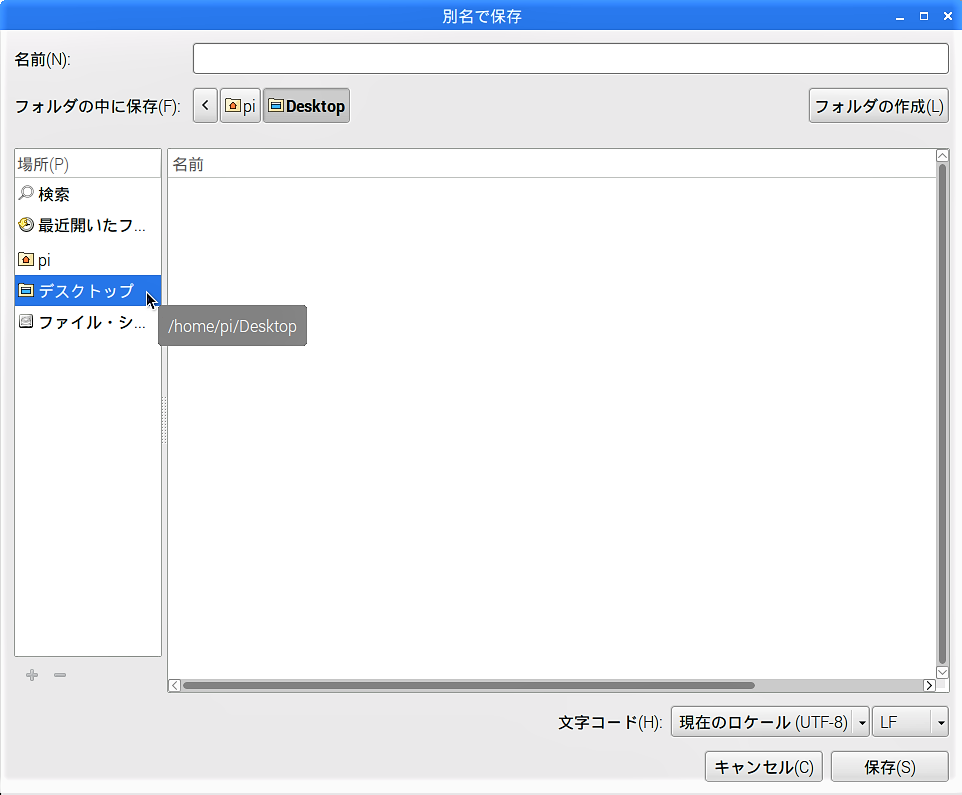Select the Desktop path bar button
This screenshot has width=962, height=795.
306,106
